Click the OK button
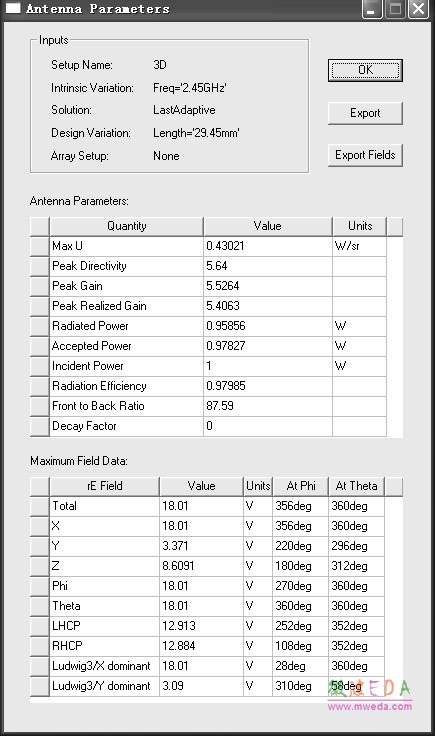Image resolution: width=435 pixels, height=736 pixels. click(x=365, y=70)
